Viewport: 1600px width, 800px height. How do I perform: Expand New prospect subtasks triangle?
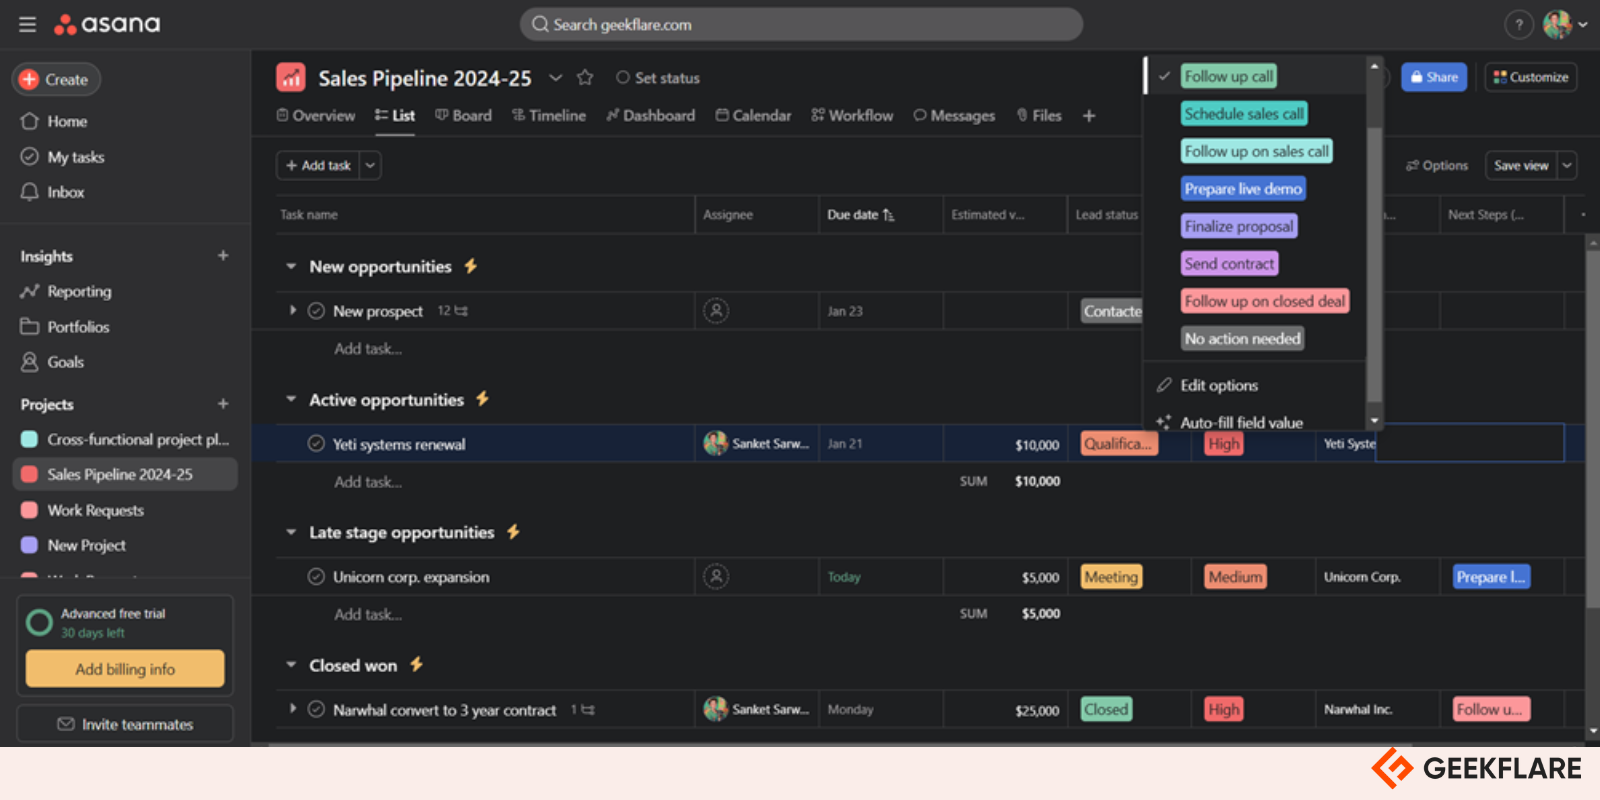pos(293,311)
